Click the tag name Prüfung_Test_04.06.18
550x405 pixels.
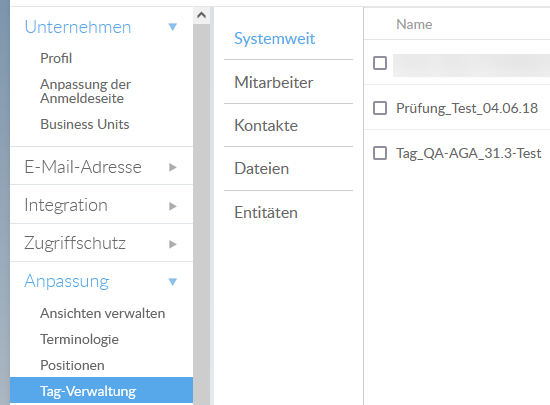click(467, 108)
